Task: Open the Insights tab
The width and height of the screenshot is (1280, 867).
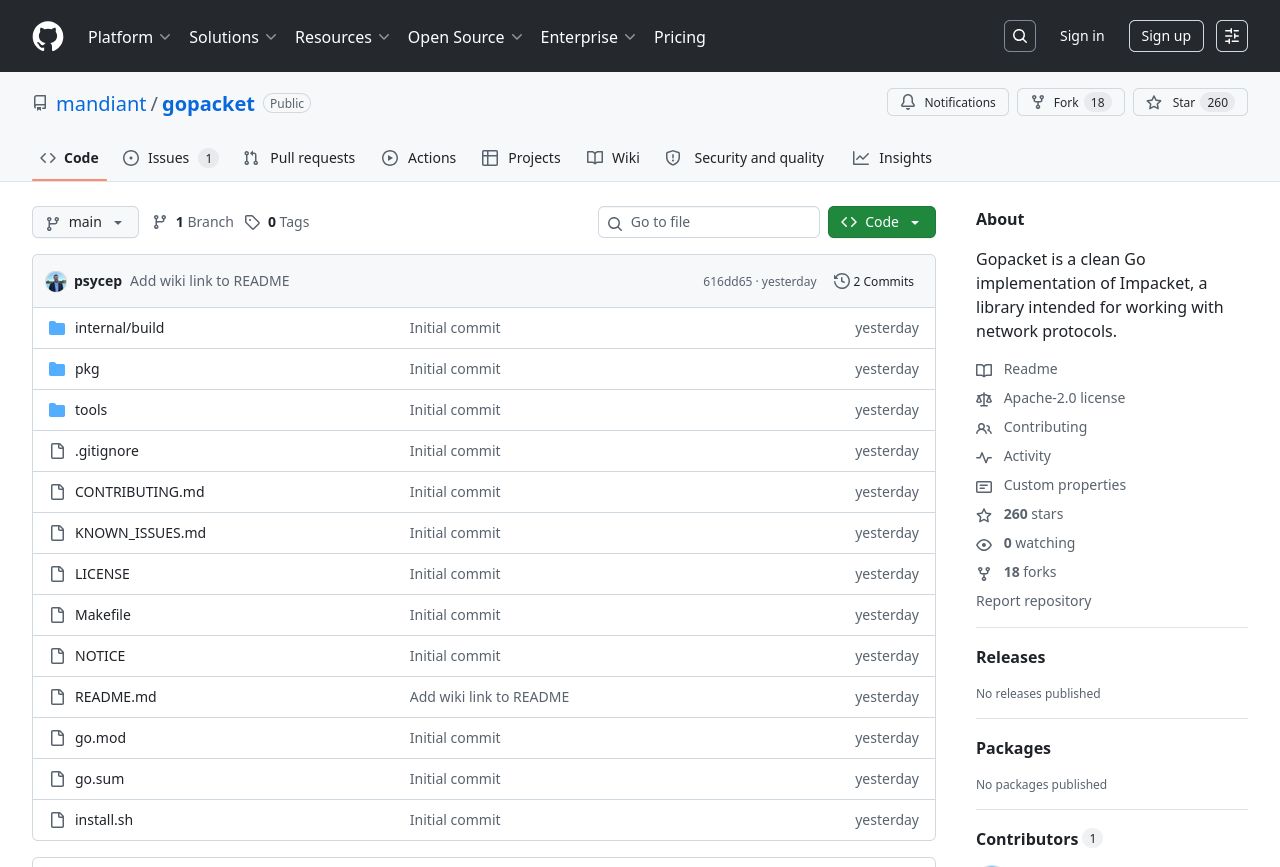Action: coord(892,158)
